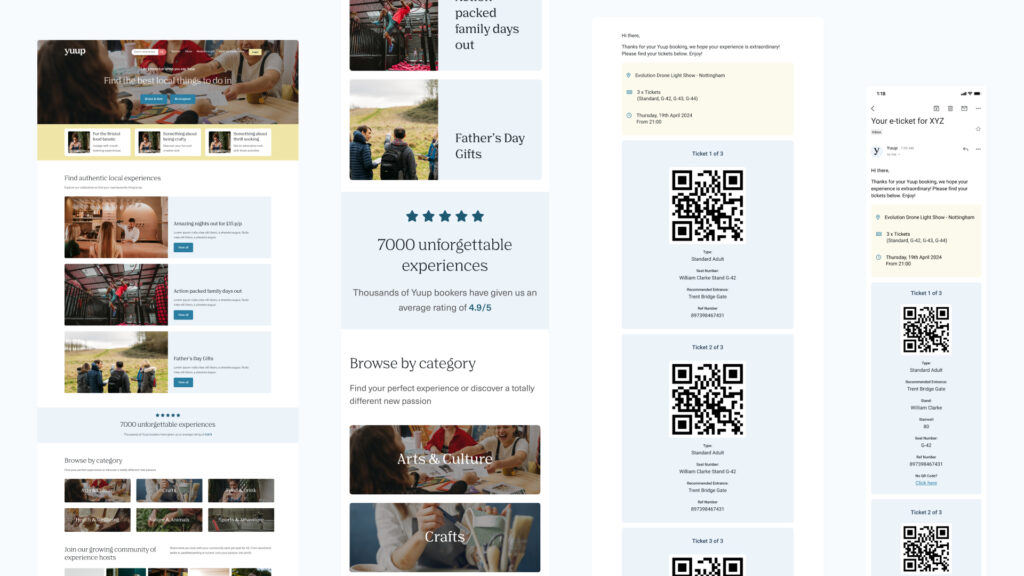The width and height of the screenshot is (1024, 576).
Task: Click the ref number '897398467431' under desktop Ticket 1
Action: pos(707,315)
